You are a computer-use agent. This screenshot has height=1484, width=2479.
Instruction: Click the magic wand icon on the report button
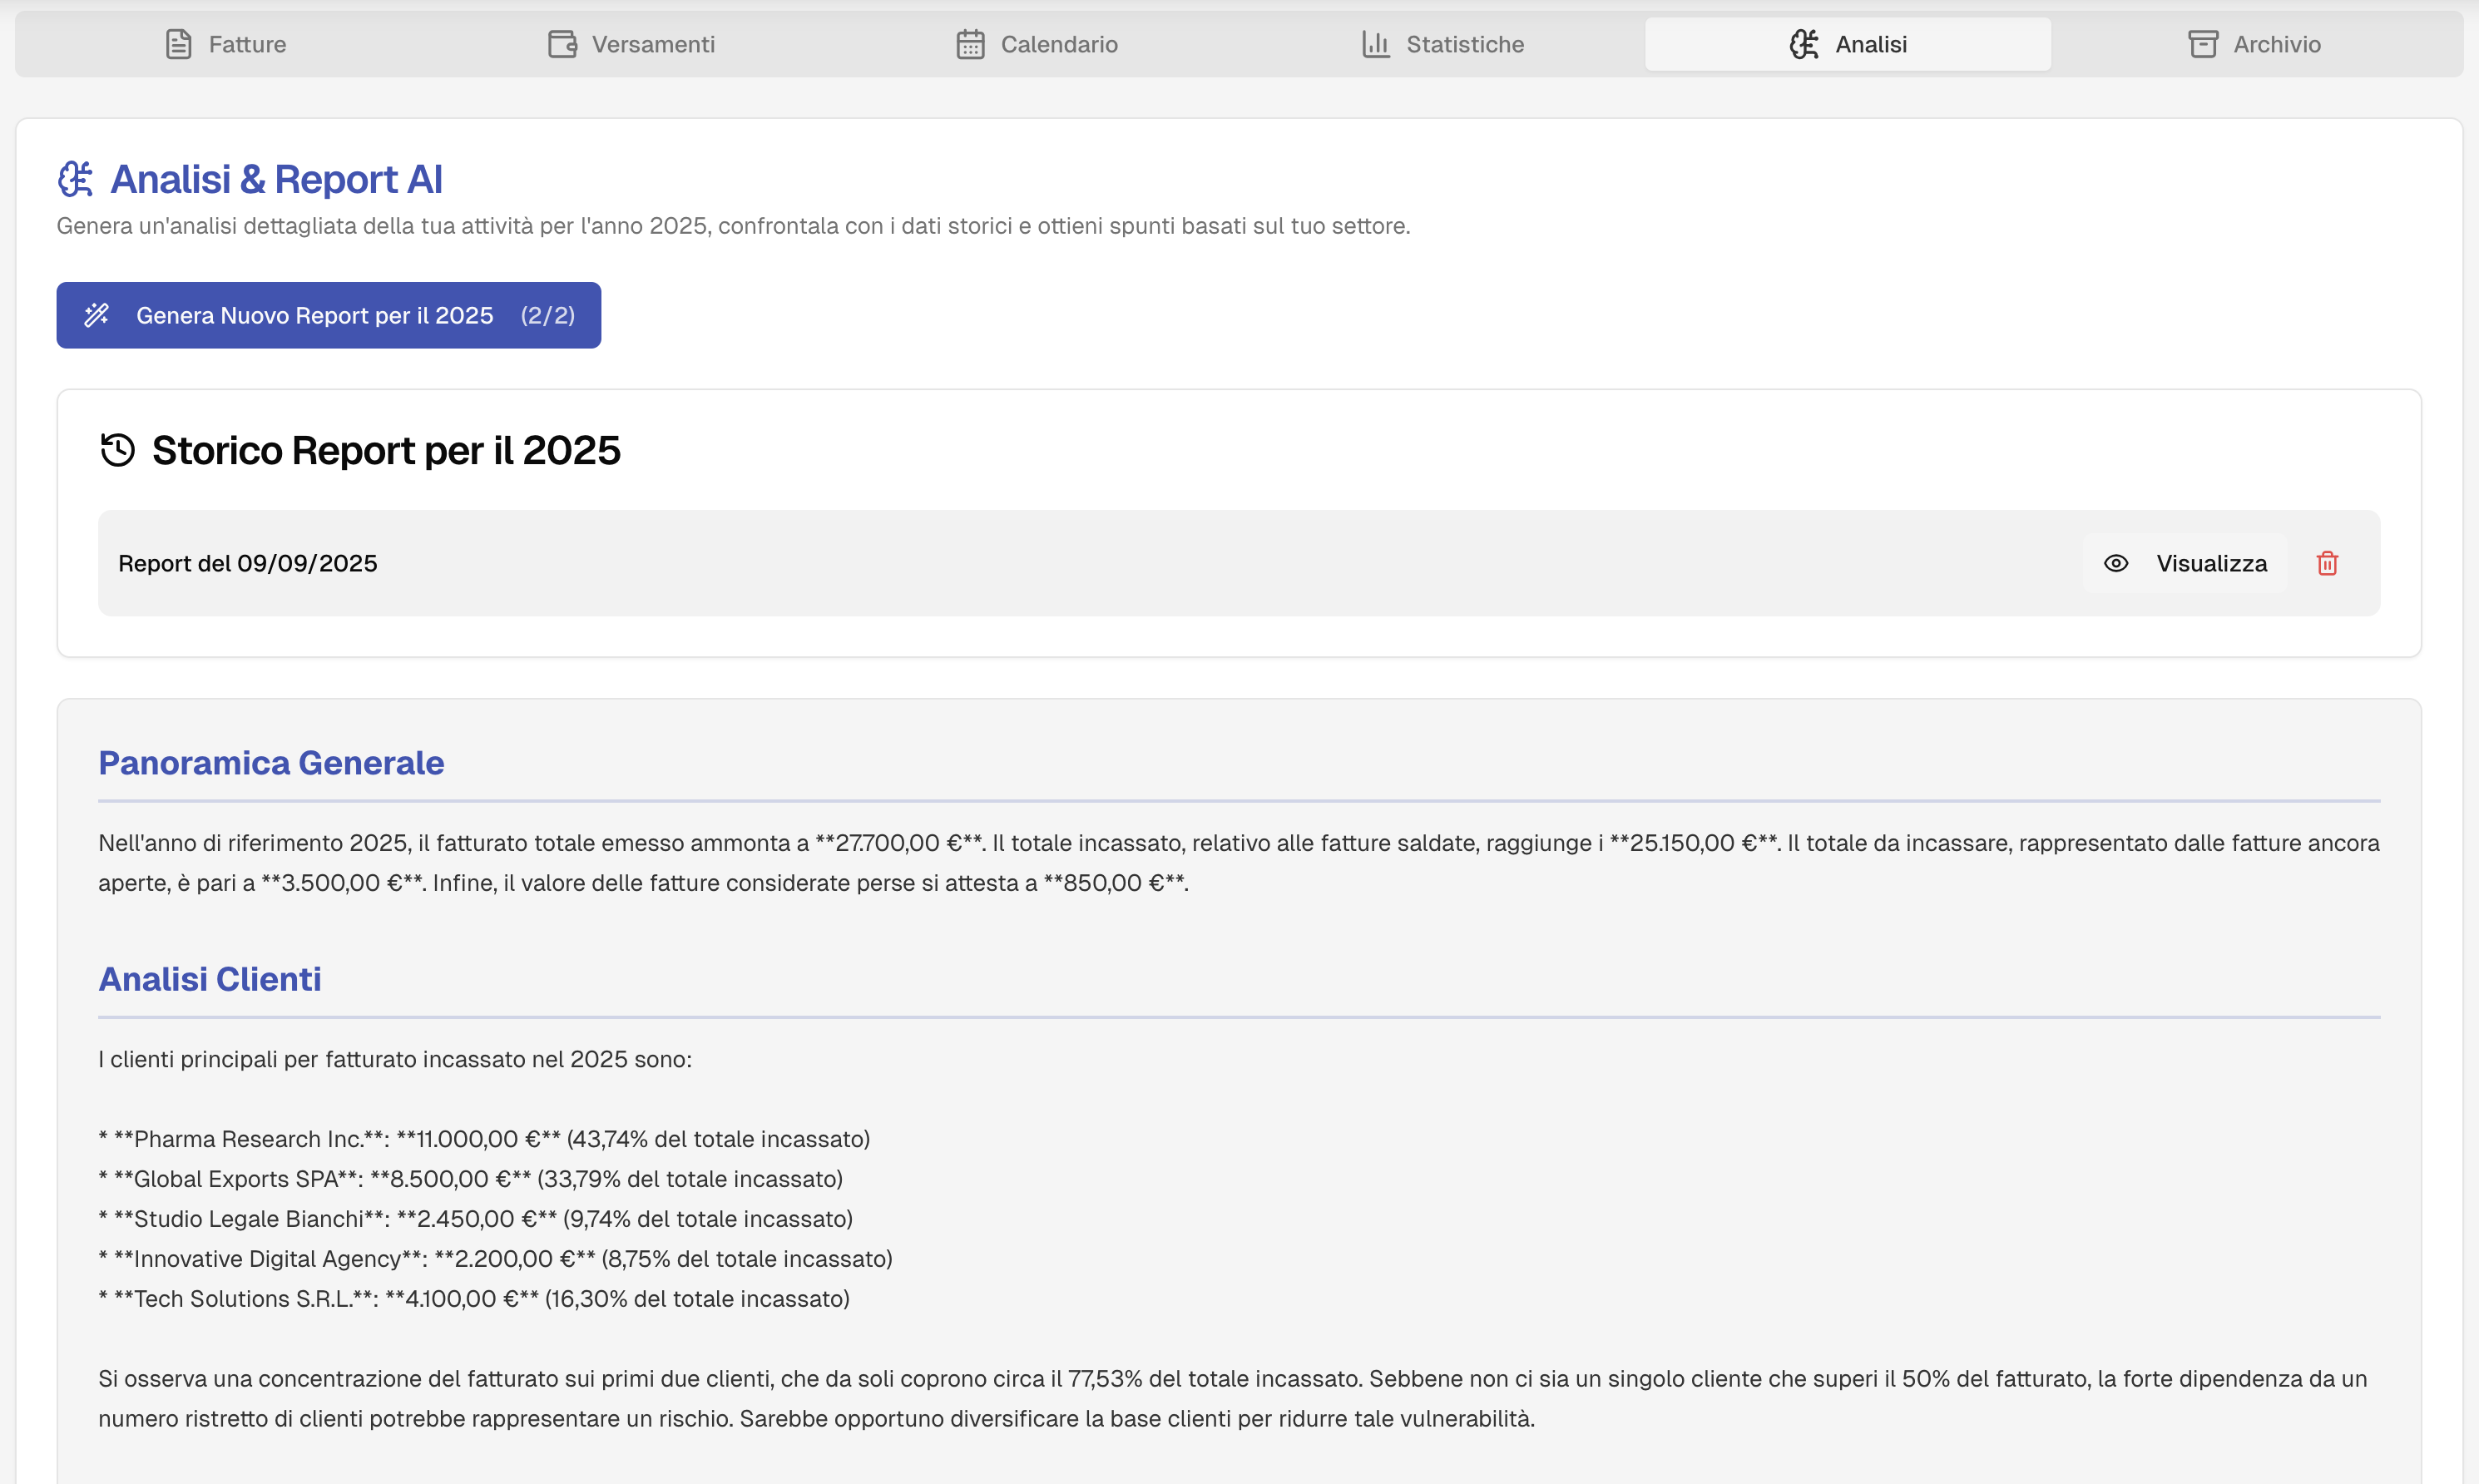[x=97, y=315]
